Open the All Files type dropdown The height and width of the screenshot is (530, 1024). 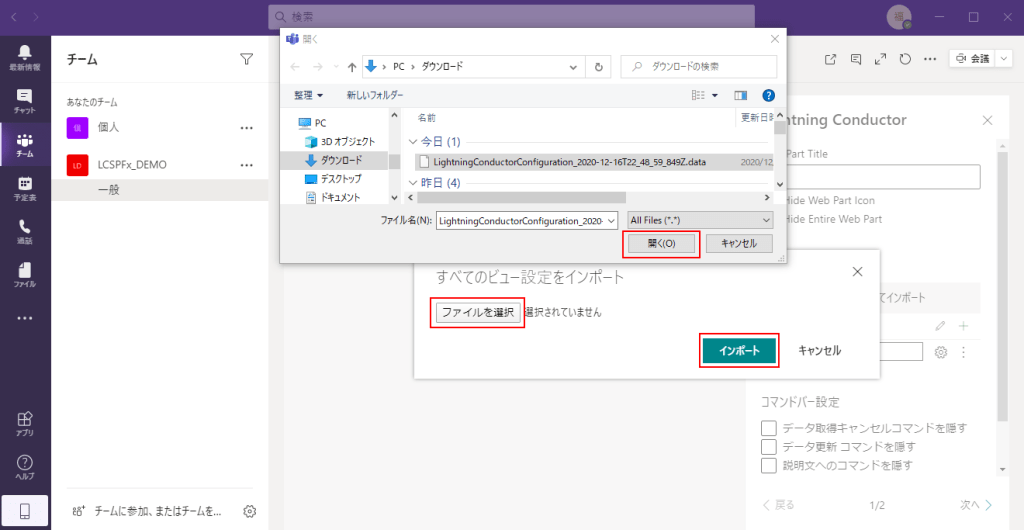pyautogui.click(x=700, y=220)
